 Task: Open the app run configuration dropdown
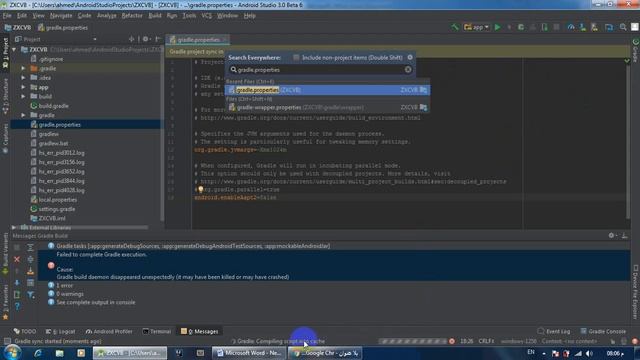point(476,27)
